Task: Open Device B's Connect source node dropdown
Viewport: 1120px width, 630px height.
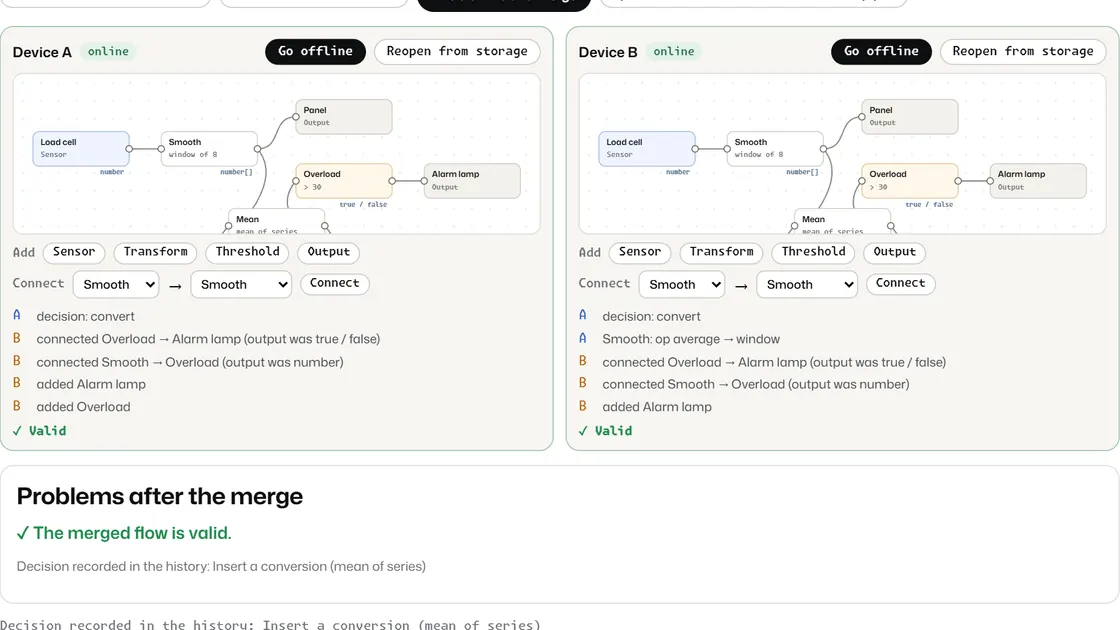Action: coord(682,284)
